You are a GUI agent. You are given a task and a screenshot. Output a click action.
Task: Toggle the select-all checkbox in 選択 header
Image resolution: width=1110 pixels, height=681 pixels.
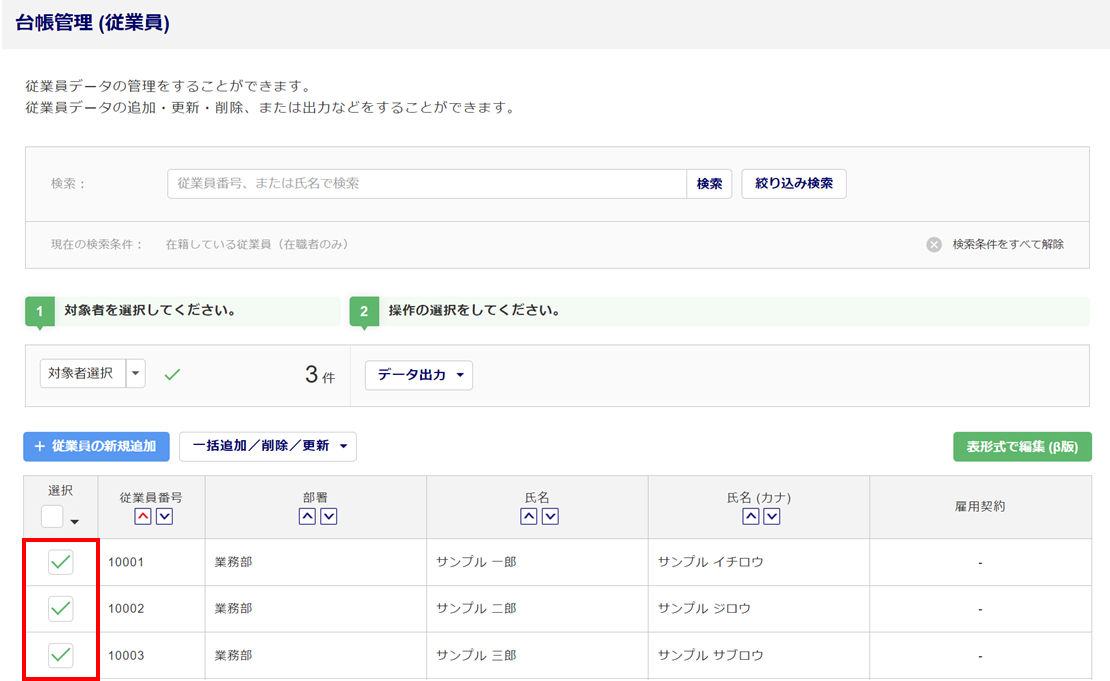coord(52,517)
